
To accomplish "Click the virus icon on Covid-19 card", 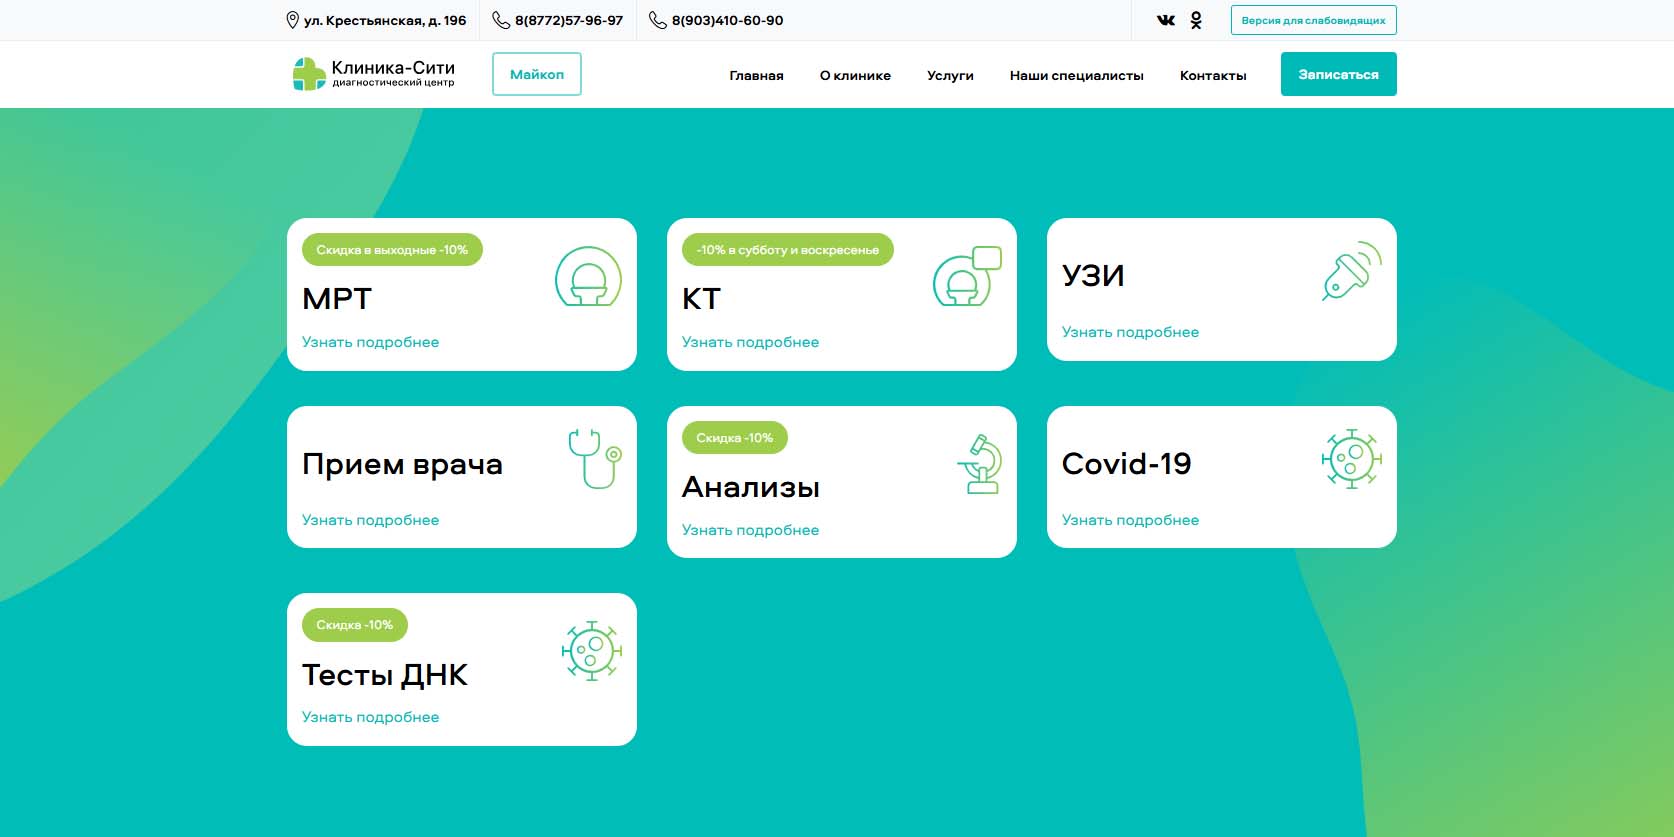I will point(1351,459).
